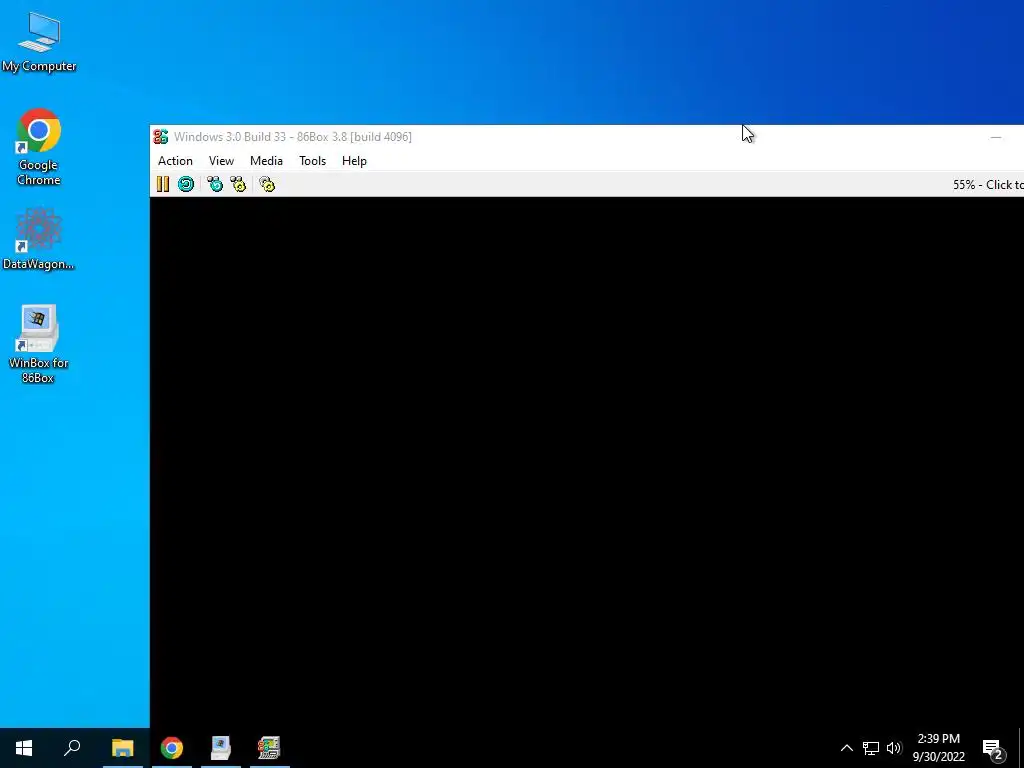Show hidden system tray icons
Screen dimensions: 1024x768
(846, 748)
